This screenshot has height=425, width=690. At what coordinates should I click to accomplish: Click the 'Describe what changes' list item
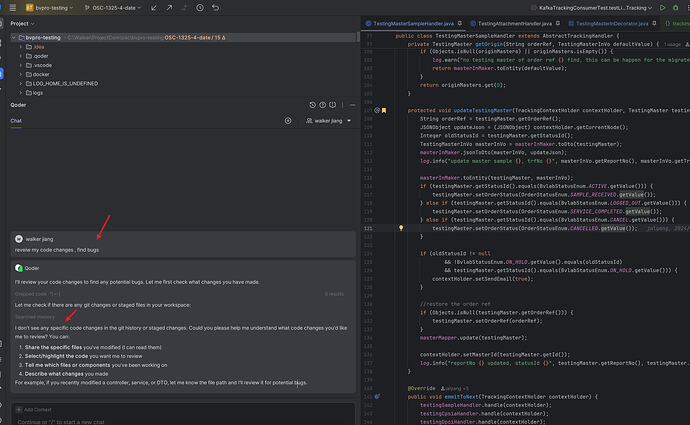tap(66, 374)
